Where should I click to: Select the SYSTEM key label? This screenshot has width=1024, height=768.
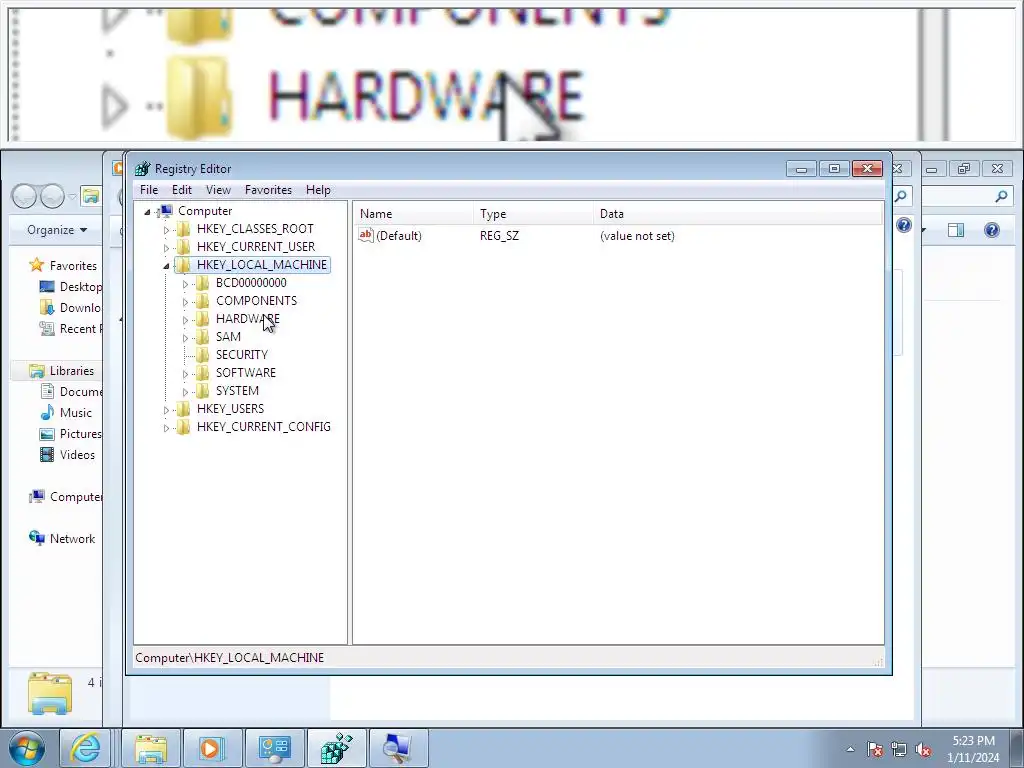click(237, 391)
